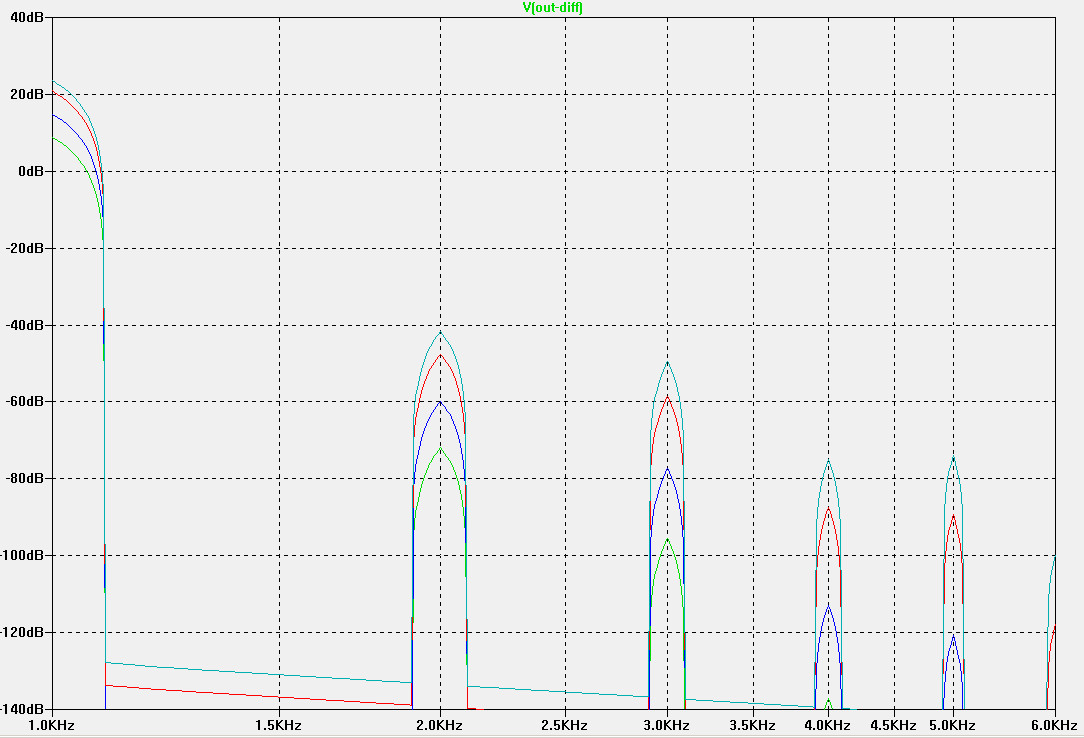Image resolution: width=1084 pixels, height=738 pixels.
Task: Click the cyan peak at 4.0KHz
Action: point(828,460)
